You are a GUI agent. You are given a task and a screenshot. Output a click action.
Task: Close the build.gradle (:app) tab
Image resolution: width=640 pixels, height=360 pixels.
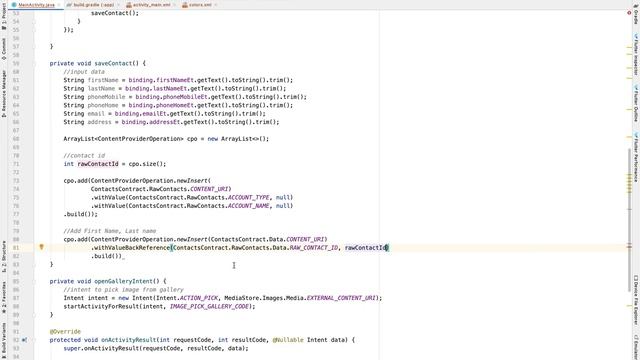tap(118, 5)
